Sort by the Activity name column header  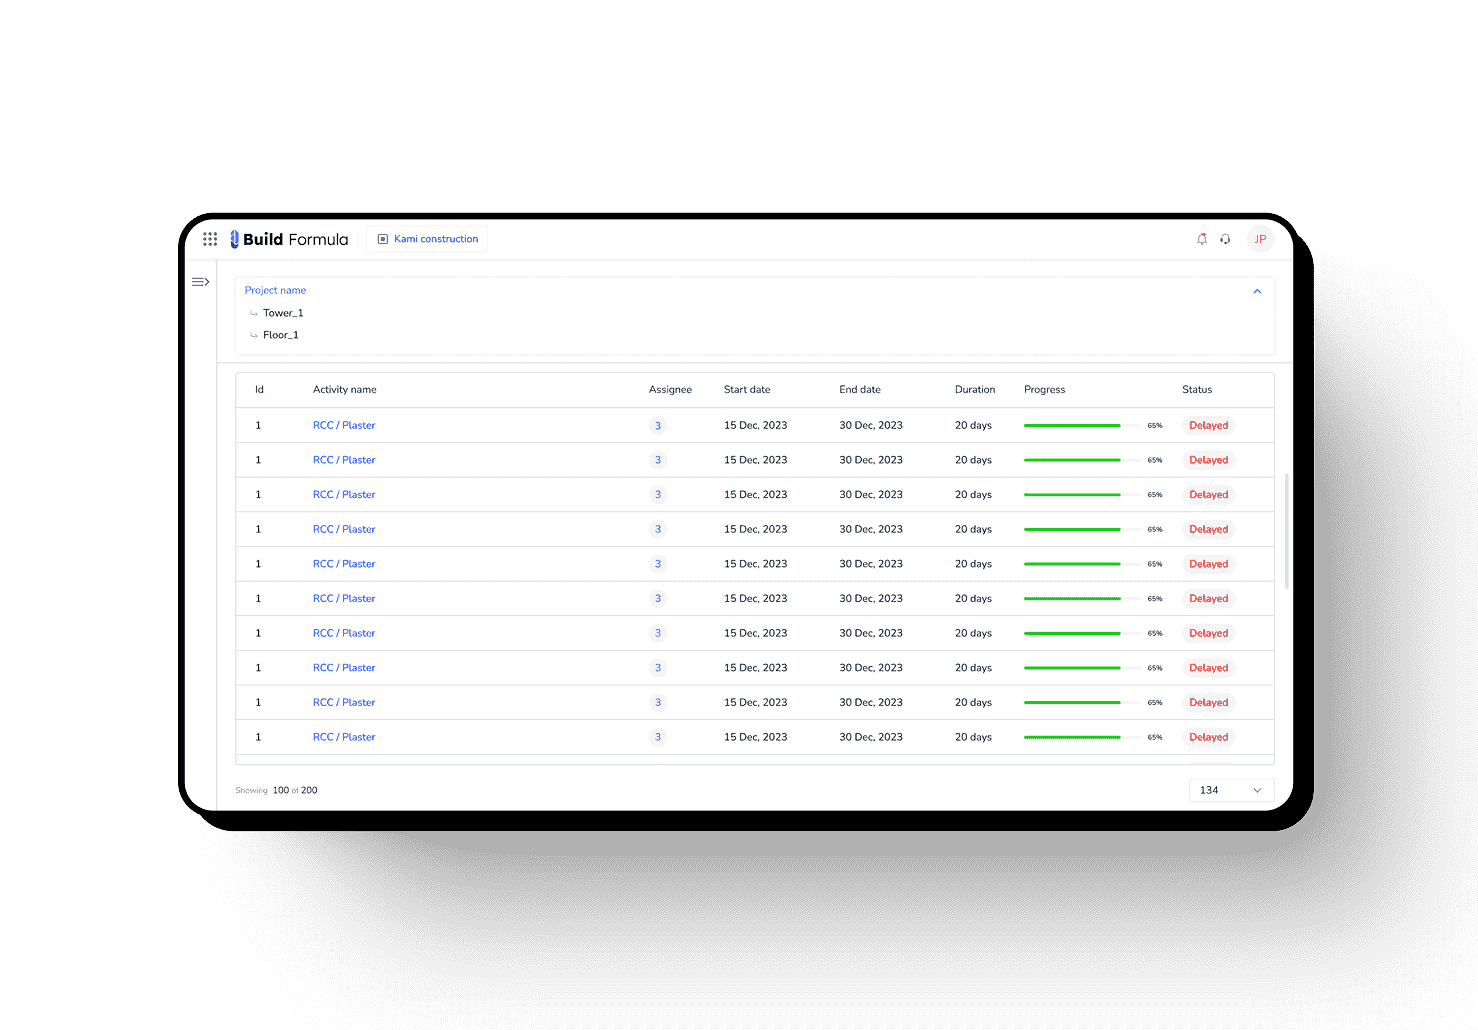point(345,390)
